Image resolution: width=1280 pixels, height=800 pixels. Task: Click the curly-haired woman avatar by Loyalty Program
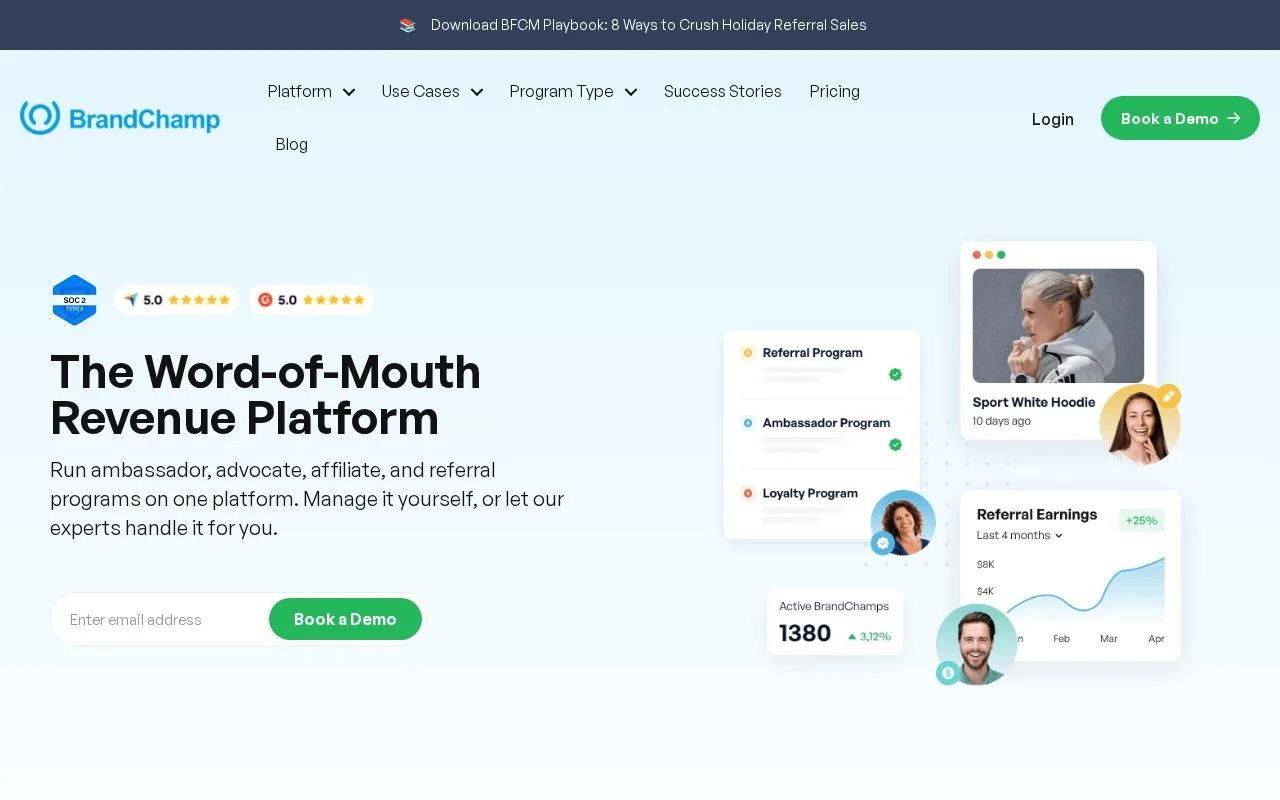click(x=903, y=523)
